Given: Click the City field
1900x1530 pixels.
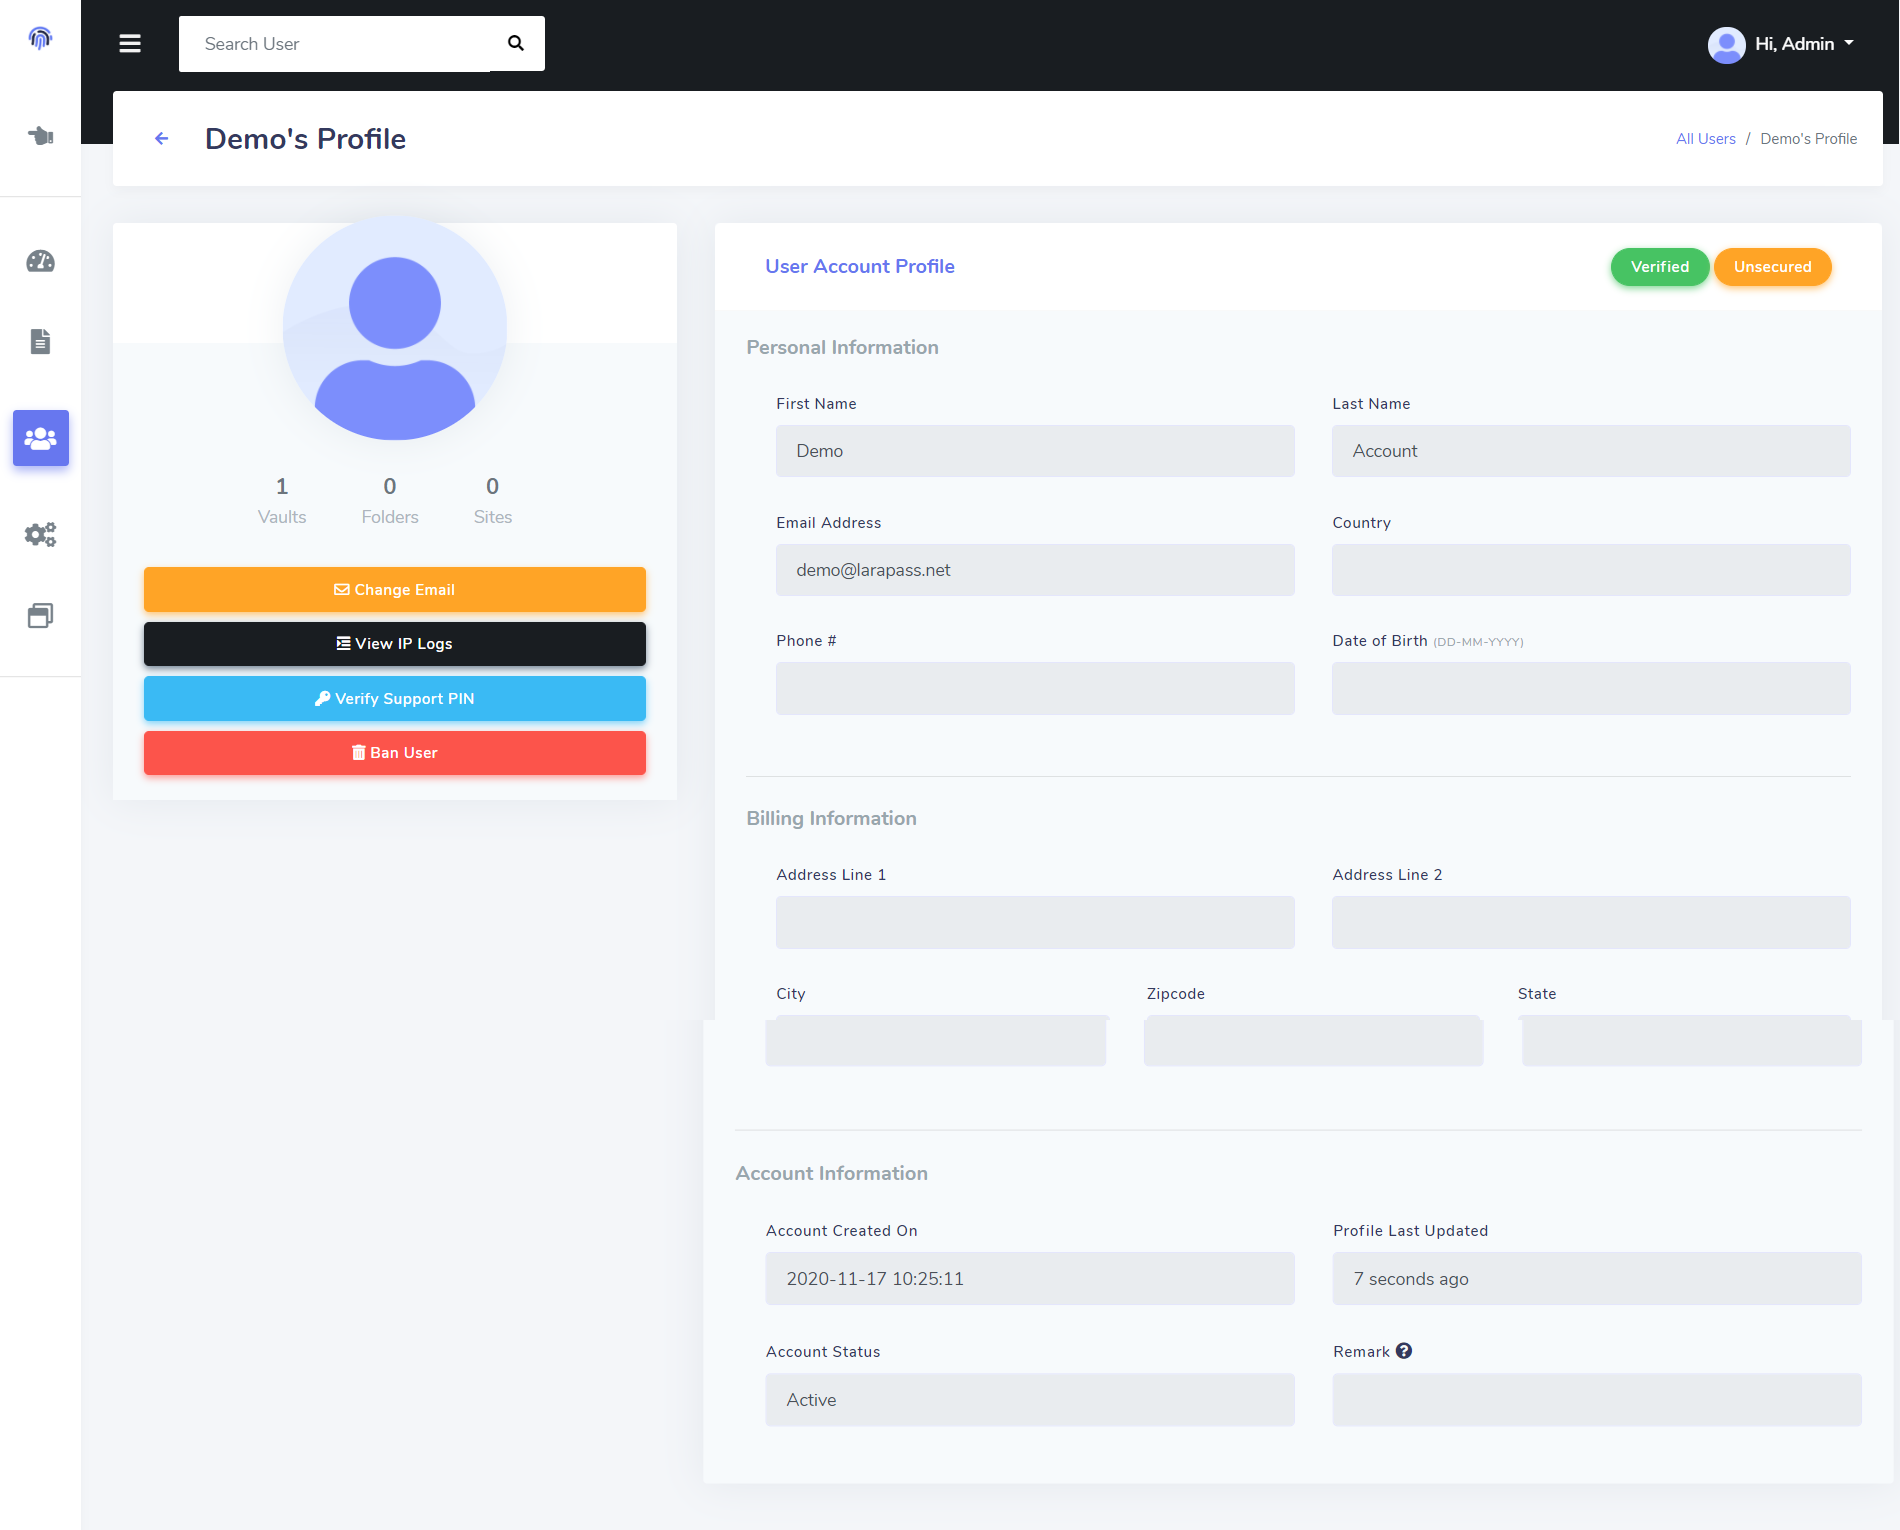Looking at the screenshot, I should point(936,1041).
